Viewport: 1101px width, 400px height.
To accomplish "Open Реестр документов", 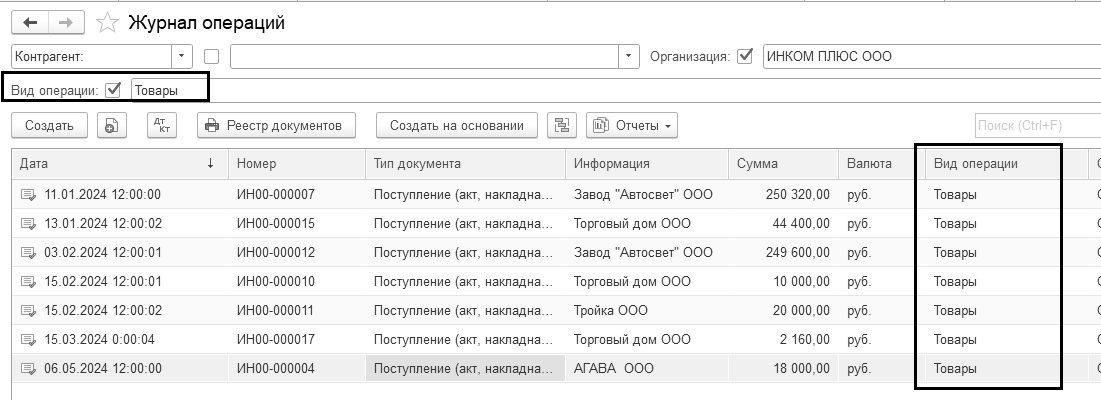I will [x=277, y=126].
